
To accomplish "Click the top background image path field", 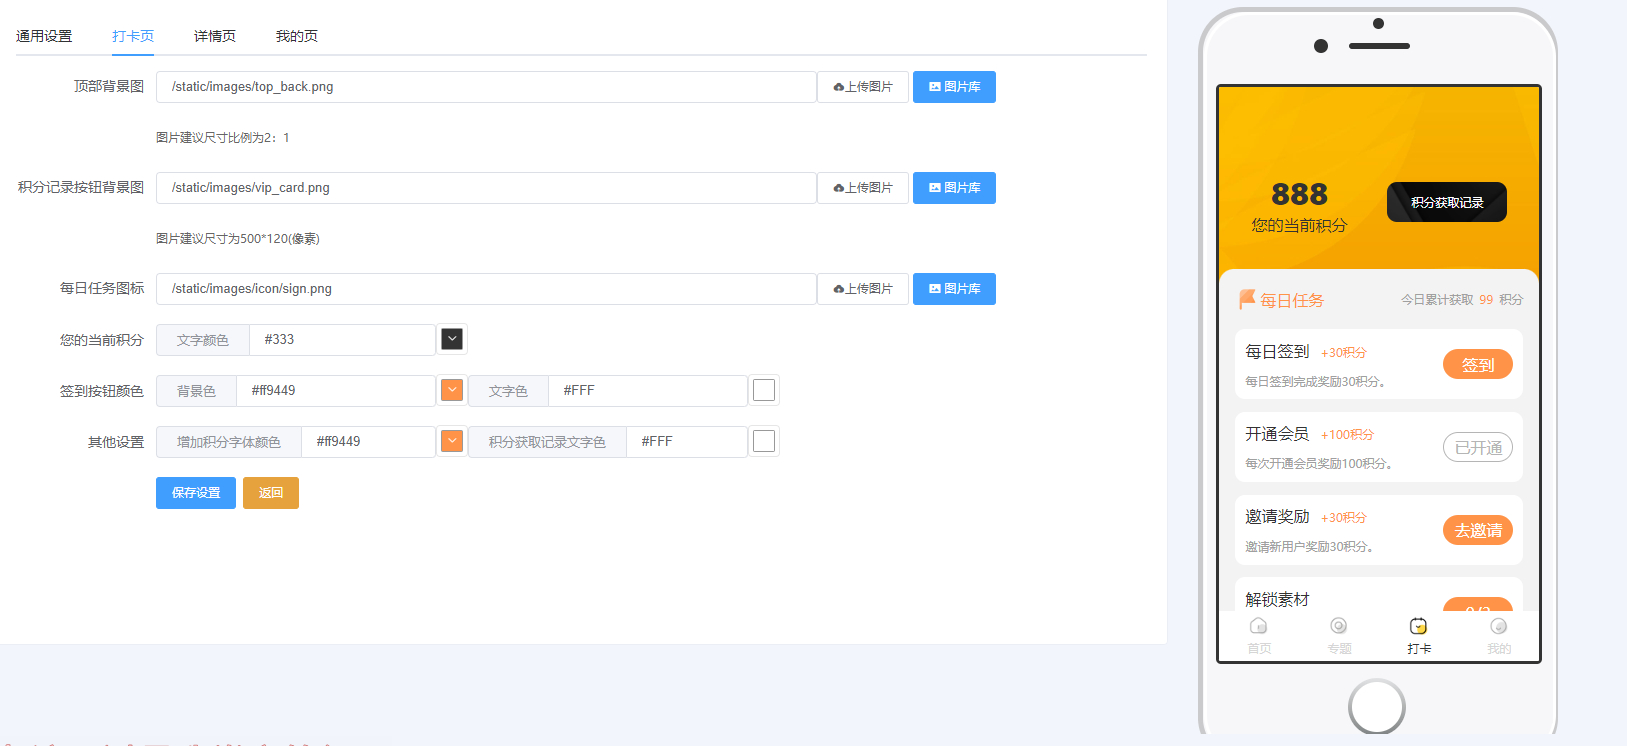I will click(x=486, y=87).
